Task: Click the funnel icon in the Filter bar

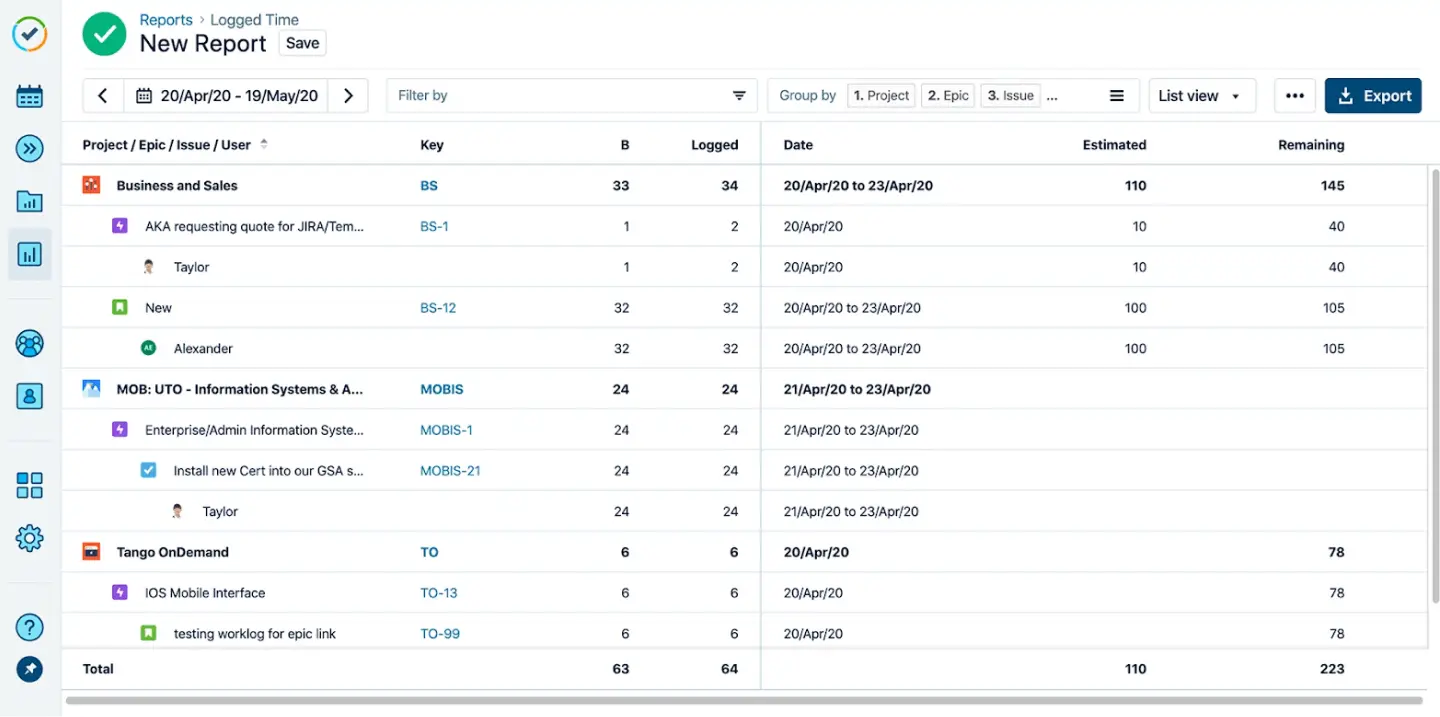Action: tap(739, 95)
